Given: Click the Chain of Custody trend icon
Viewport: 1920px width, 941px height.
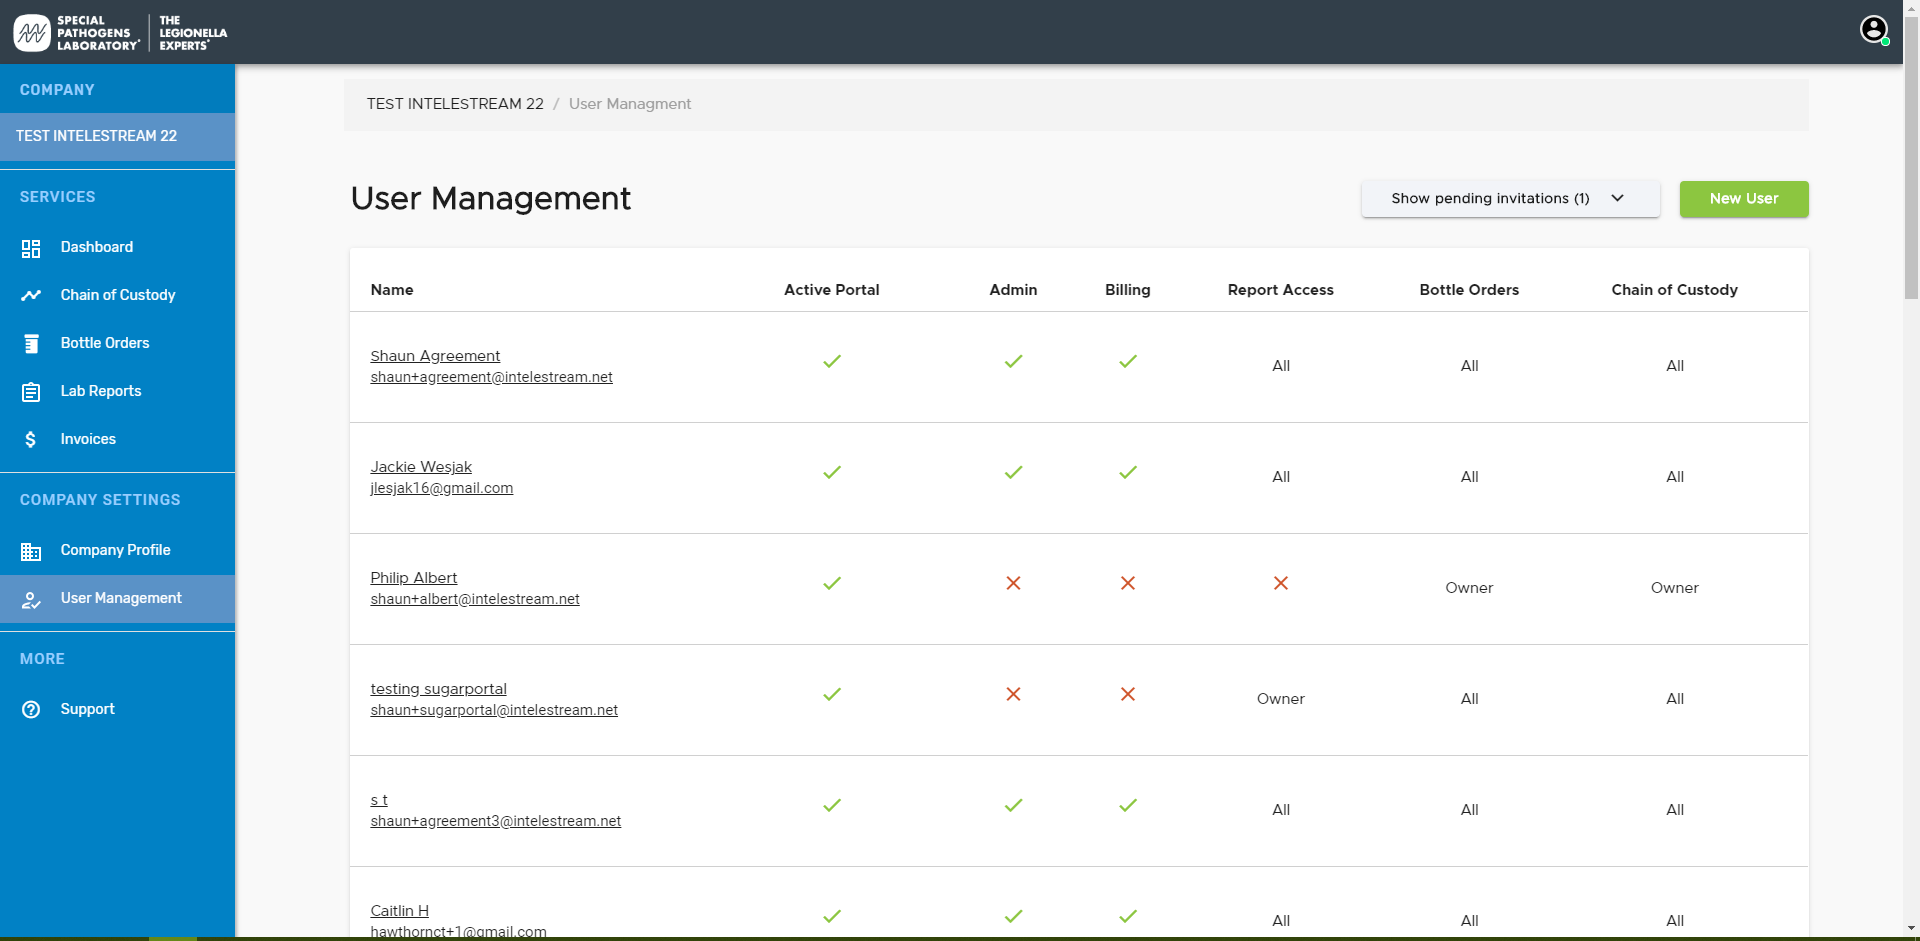Looking at the screenshot, I should tap(31, 296).
